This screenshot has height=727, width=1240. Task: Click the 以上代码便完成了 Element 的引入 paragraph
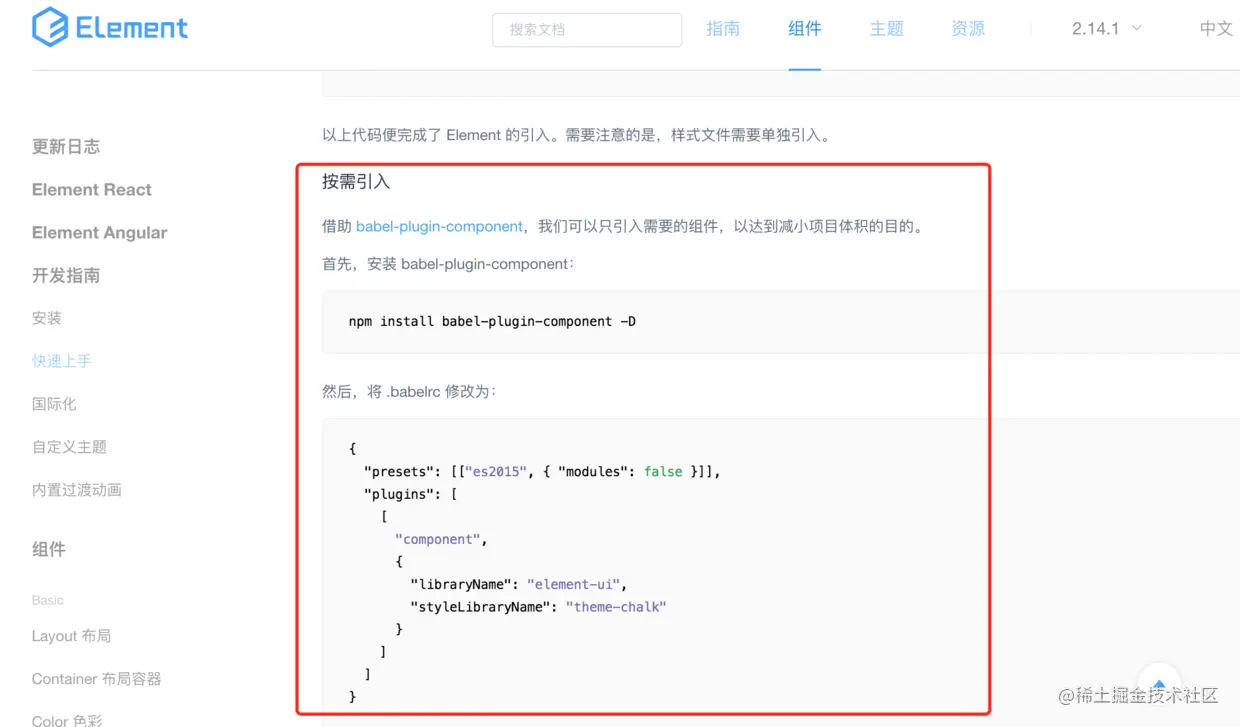click(576, 135)
